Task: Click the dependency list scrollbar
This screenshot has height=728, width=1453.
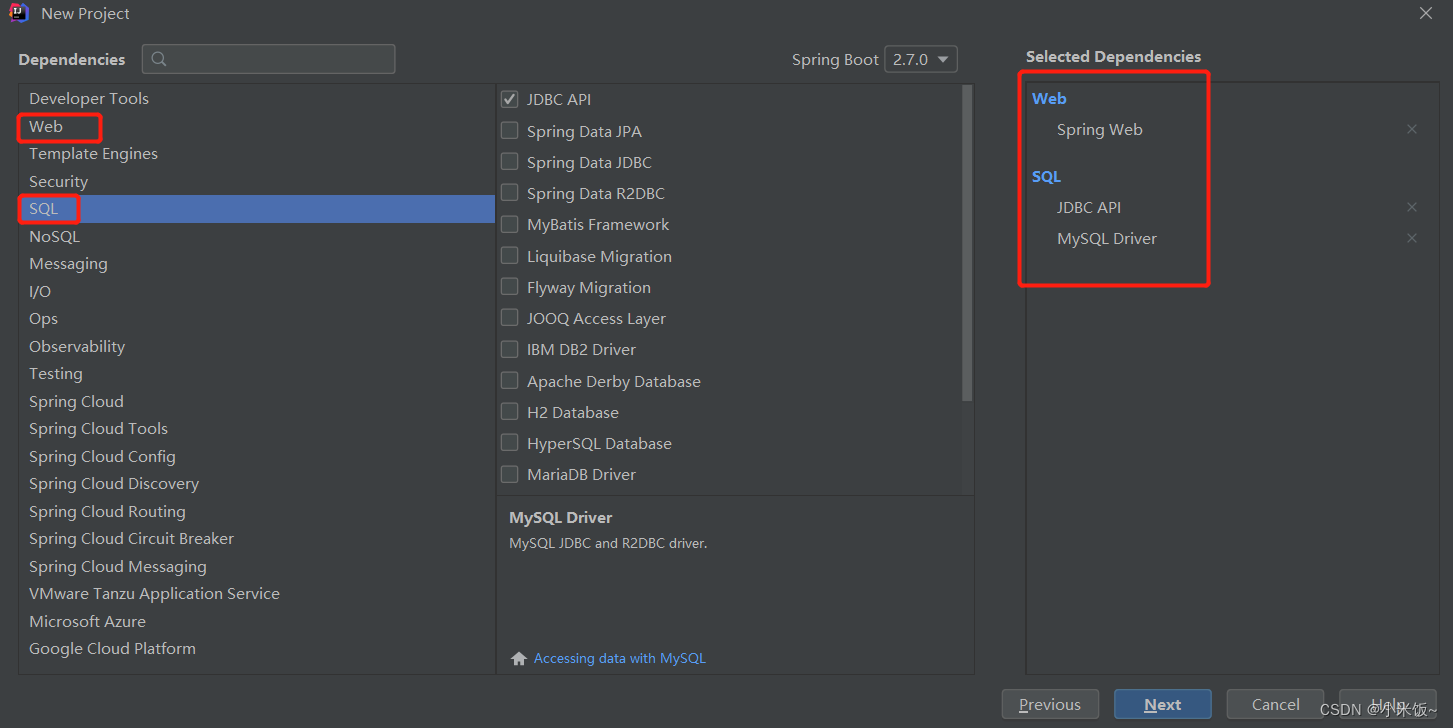Action: click(x=967, y=243)
